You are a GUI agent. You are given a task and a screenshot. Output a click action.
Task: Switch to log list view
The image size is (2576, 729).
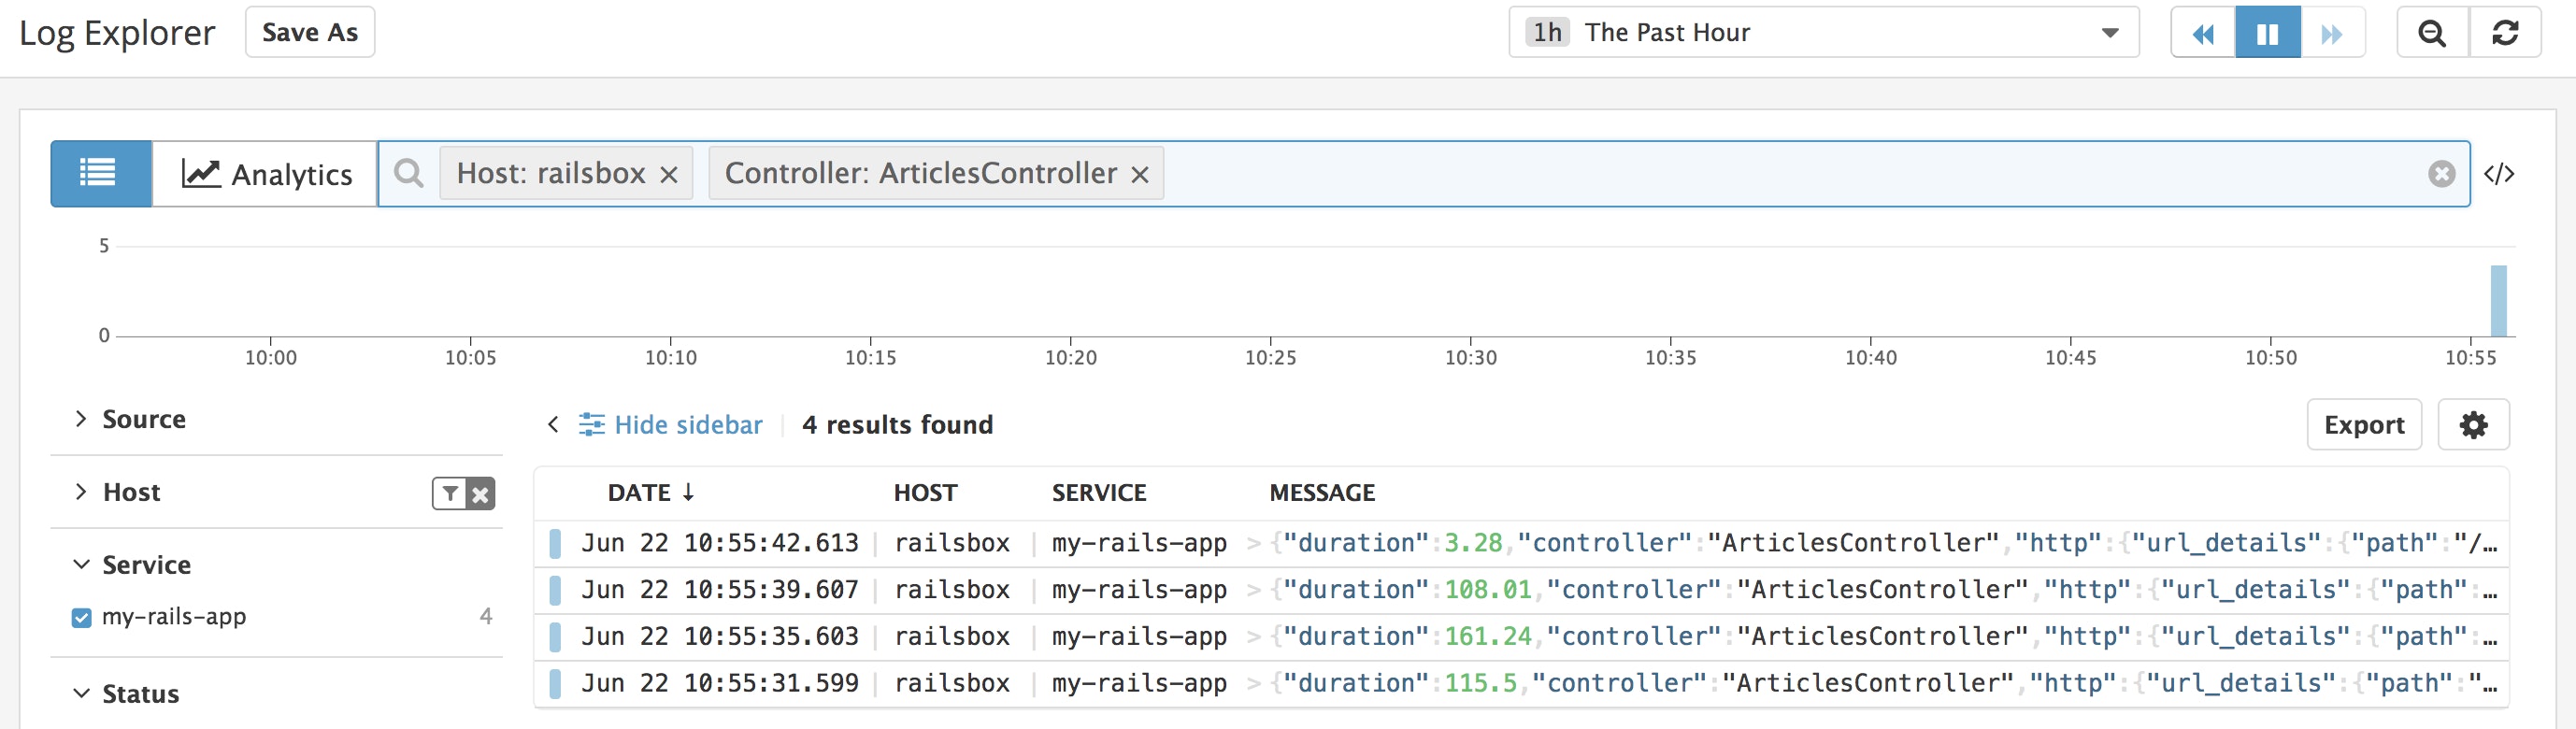coord(101,173)
